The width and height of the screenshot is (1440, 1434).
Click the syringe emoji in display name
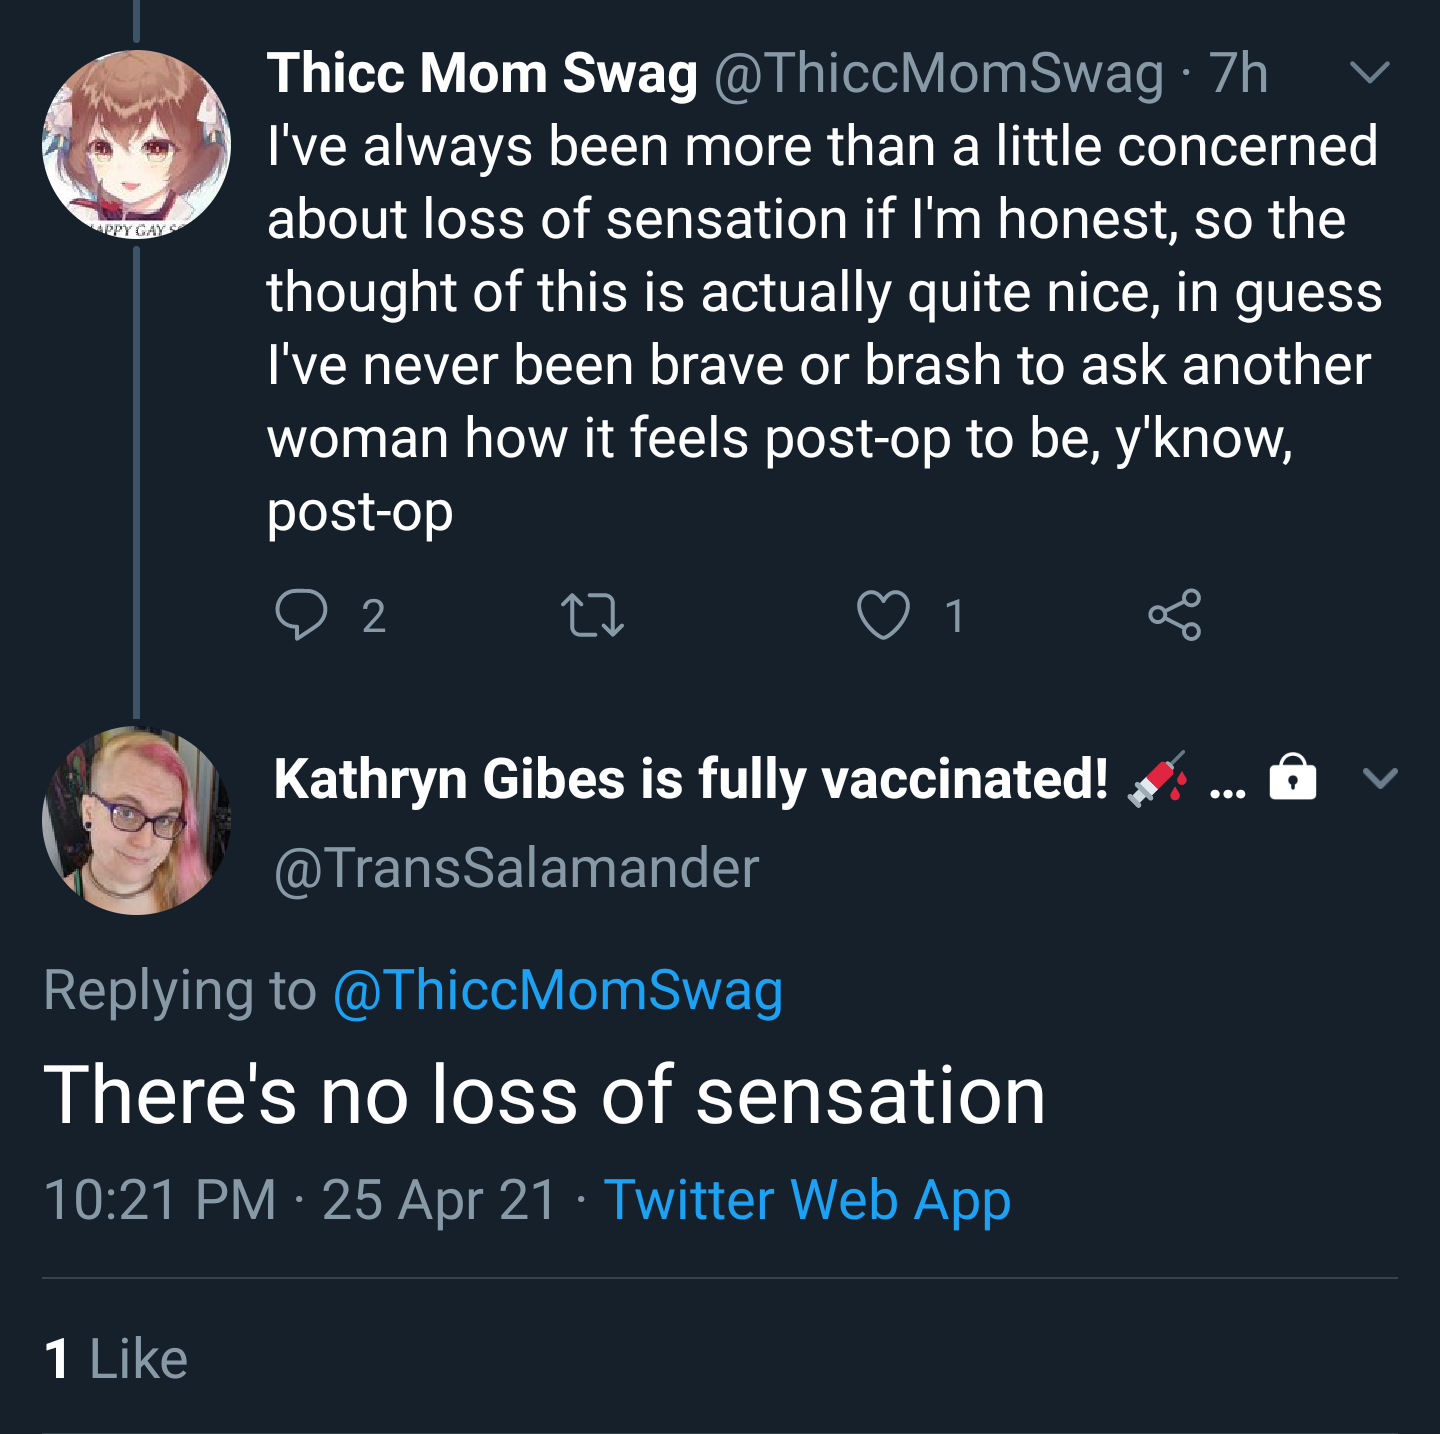(x=1157, y=778)
